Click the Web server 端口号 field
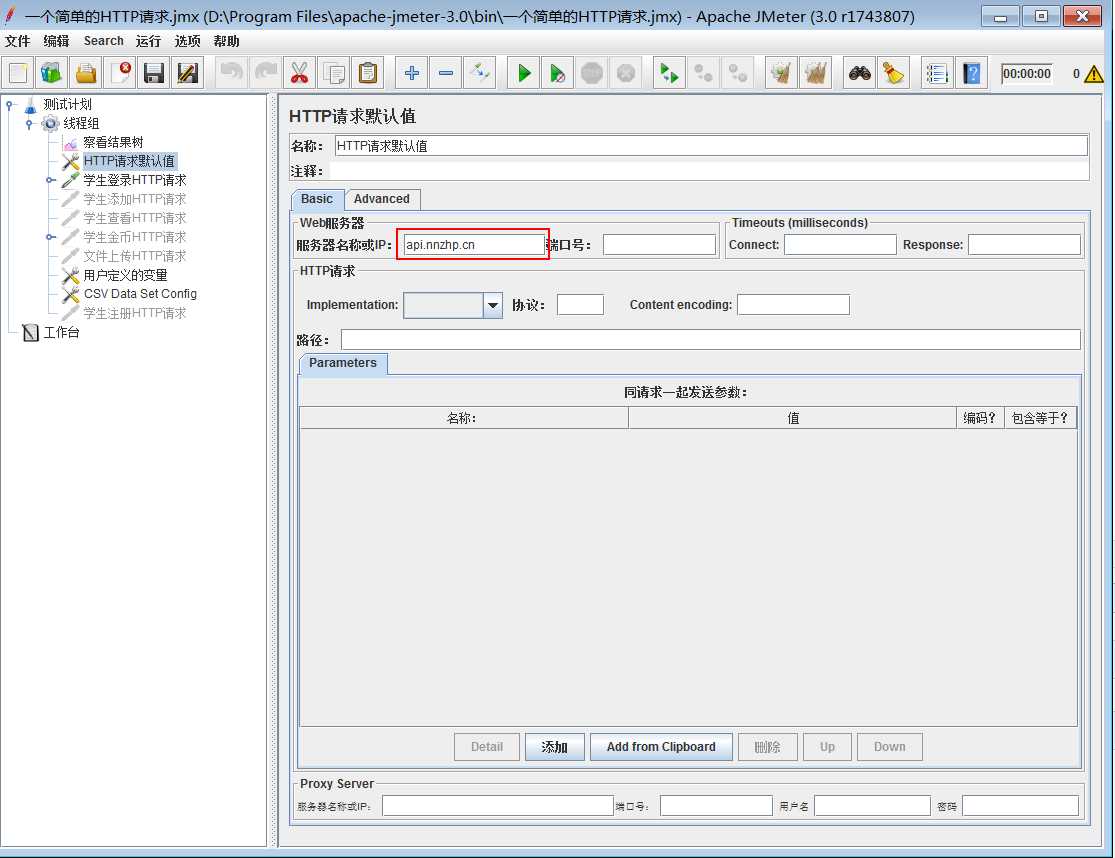The image size is (1115, 858). click(x=659, y=245)
